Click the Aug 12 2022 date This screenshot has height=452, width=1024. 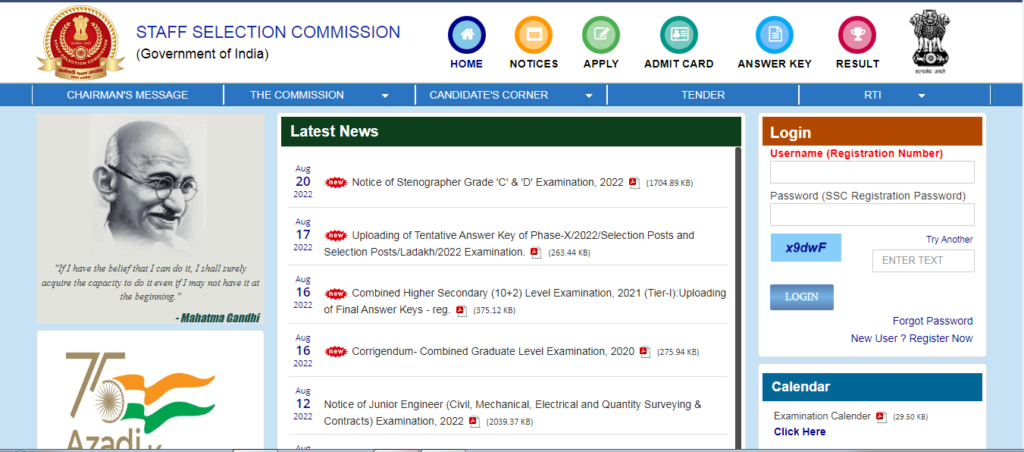303,404
